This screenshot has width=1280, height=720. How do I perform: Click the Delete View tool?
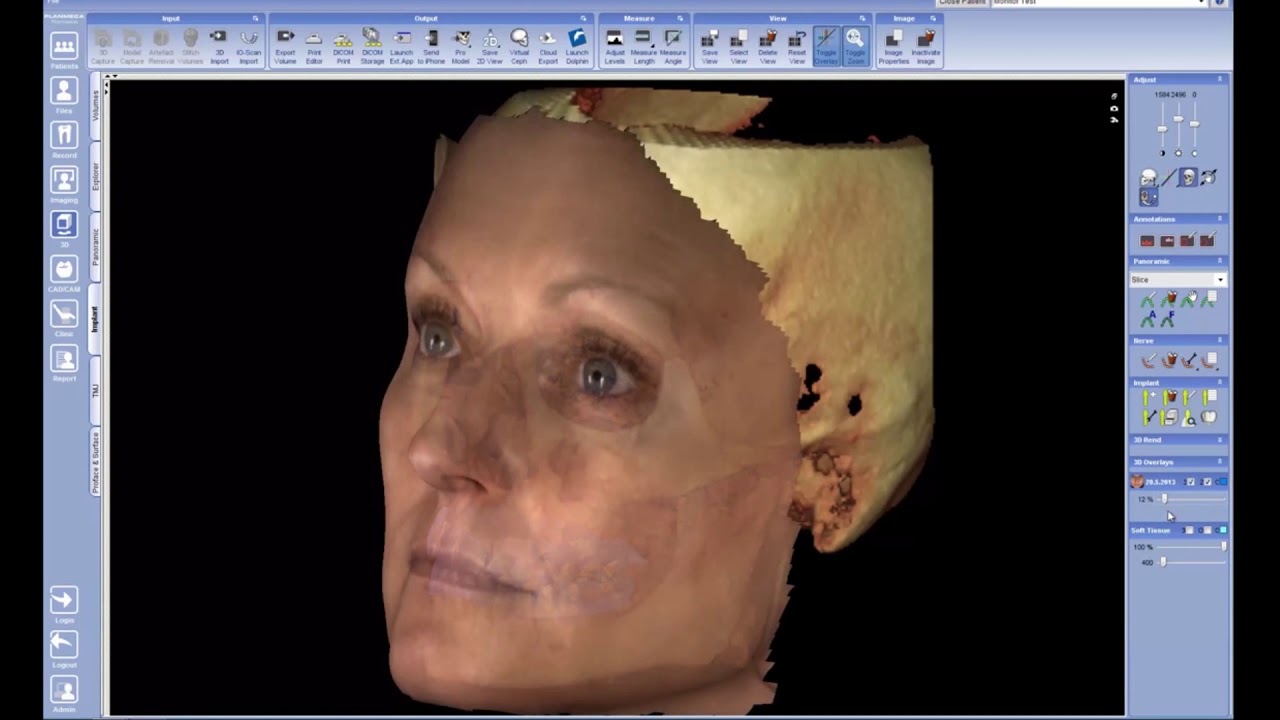pos(768,46)
